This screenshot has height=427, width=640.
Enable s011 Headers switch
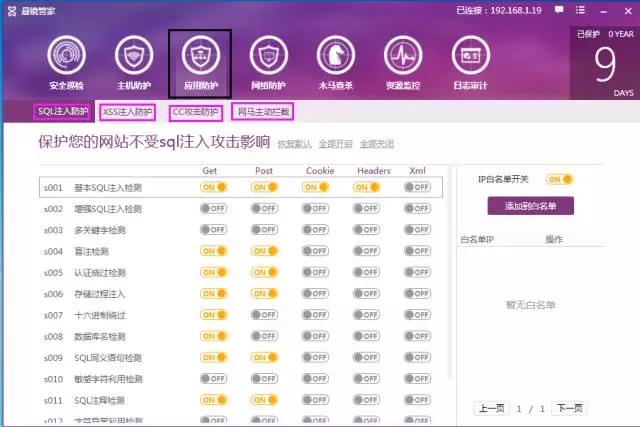367,400
